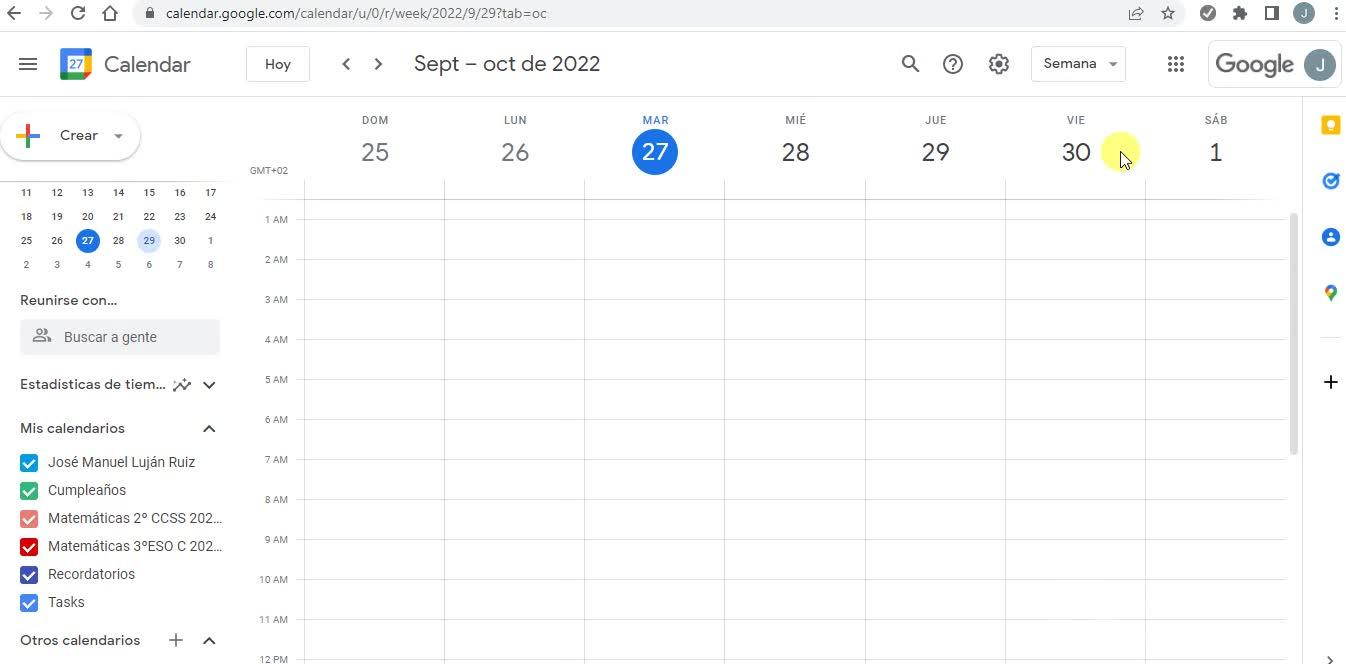
Task: Disable the Tasks calendar checkbox
Action: 29,603
